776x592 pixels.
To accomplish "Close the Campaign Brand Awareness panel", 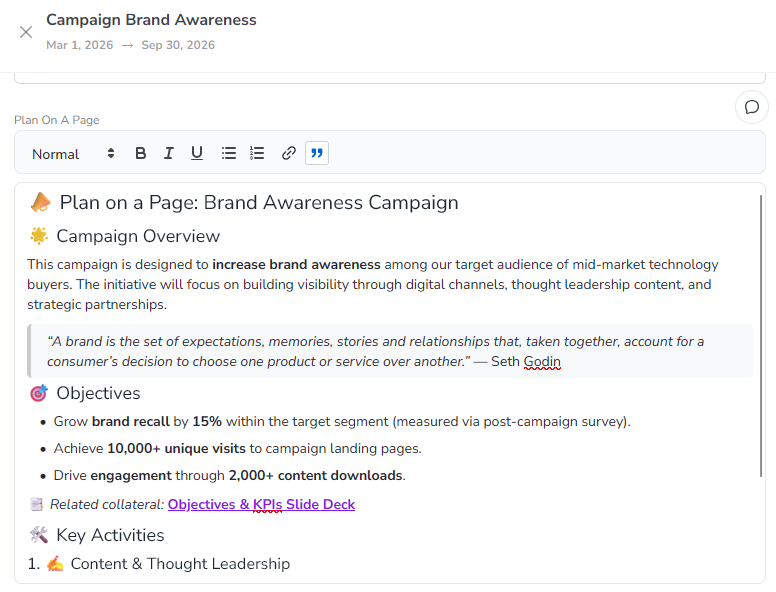I will click(x=26, y=32).
